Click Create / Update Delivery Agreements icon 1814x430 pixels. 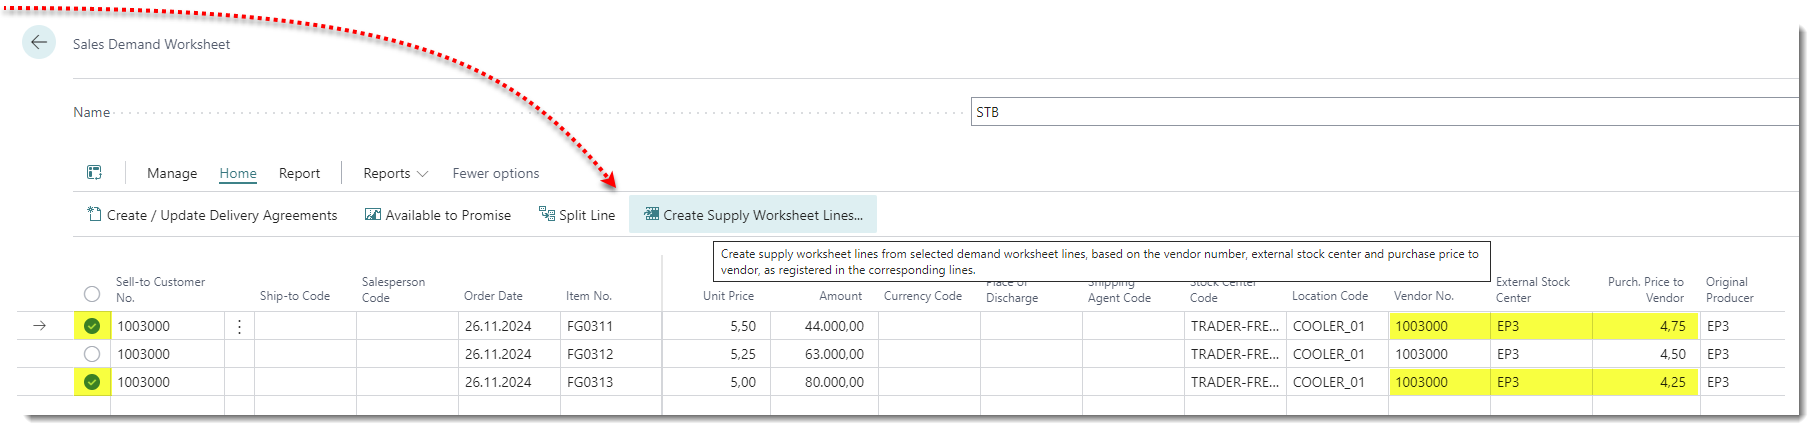click(x=94, y=214)
